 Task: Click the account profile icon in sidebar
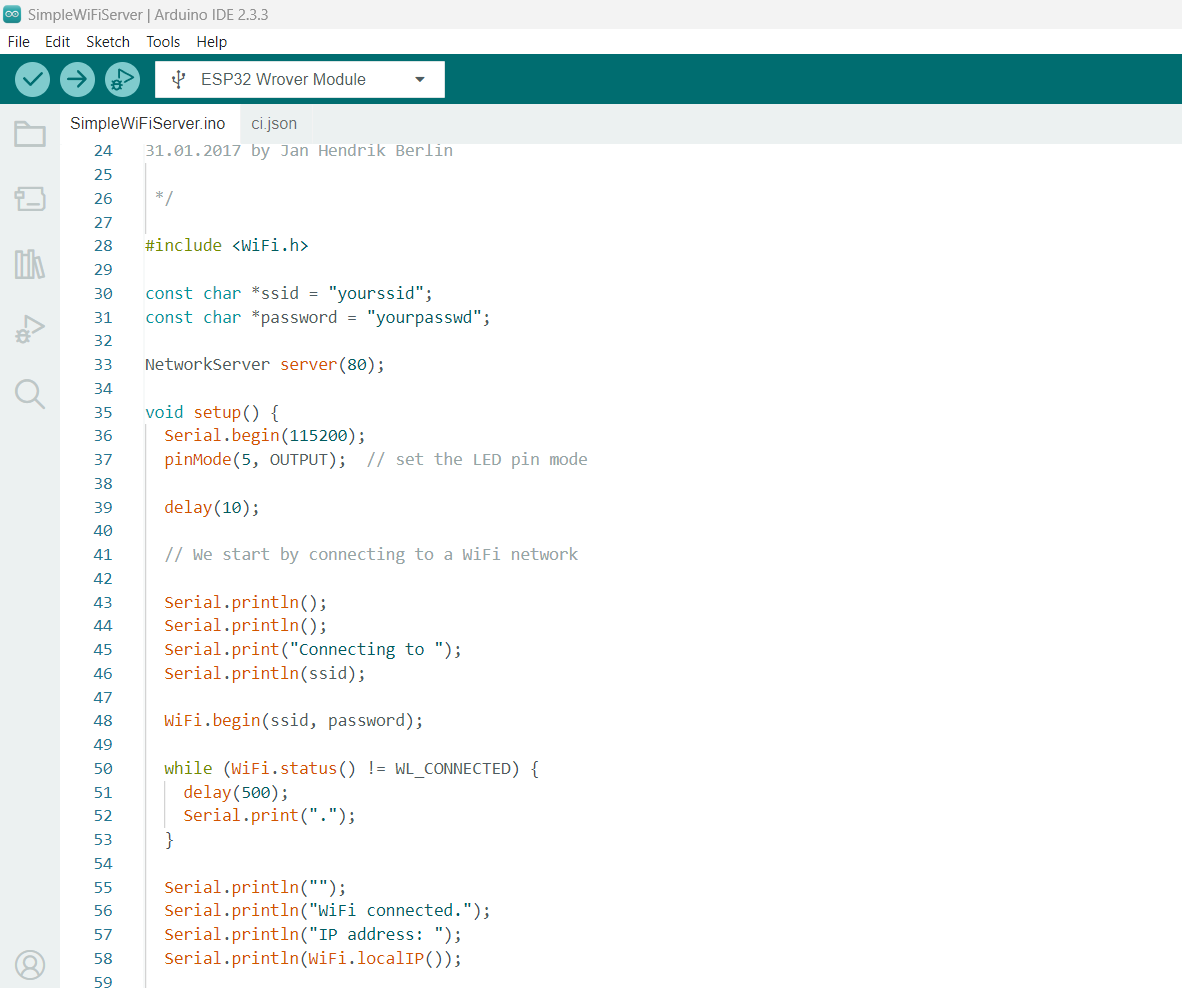(30, 965)
